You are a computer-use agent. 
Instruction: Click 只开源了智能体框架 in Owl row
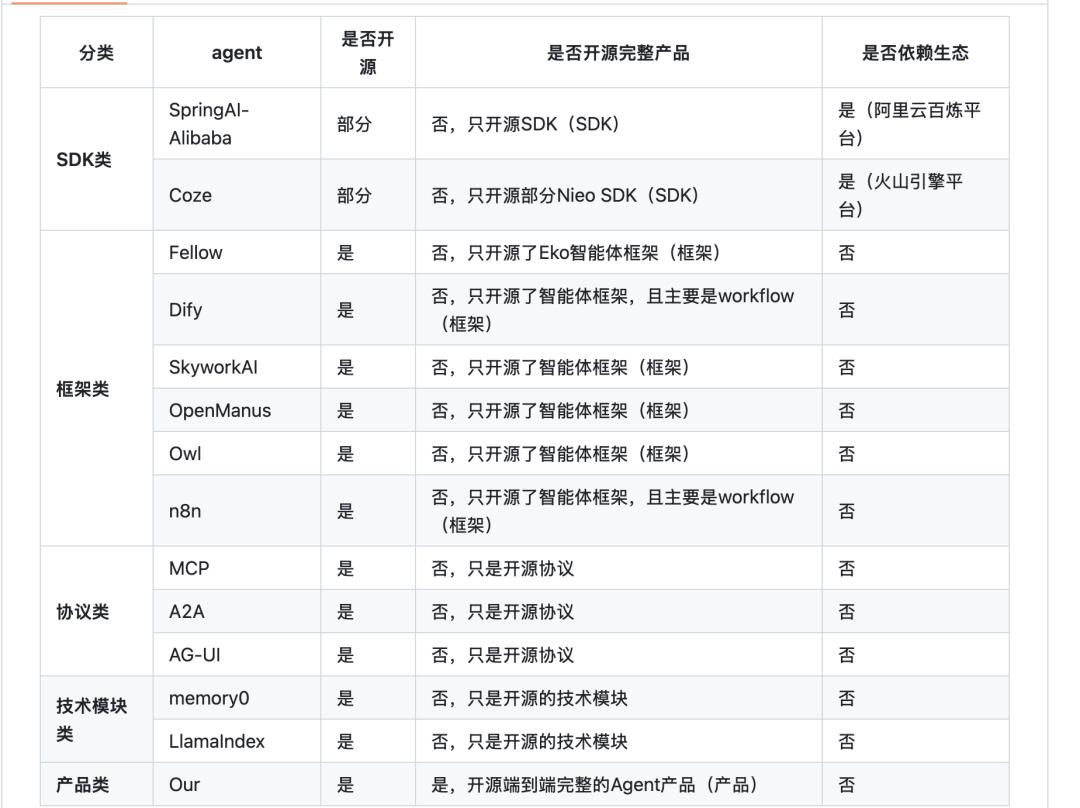(619, 453)
